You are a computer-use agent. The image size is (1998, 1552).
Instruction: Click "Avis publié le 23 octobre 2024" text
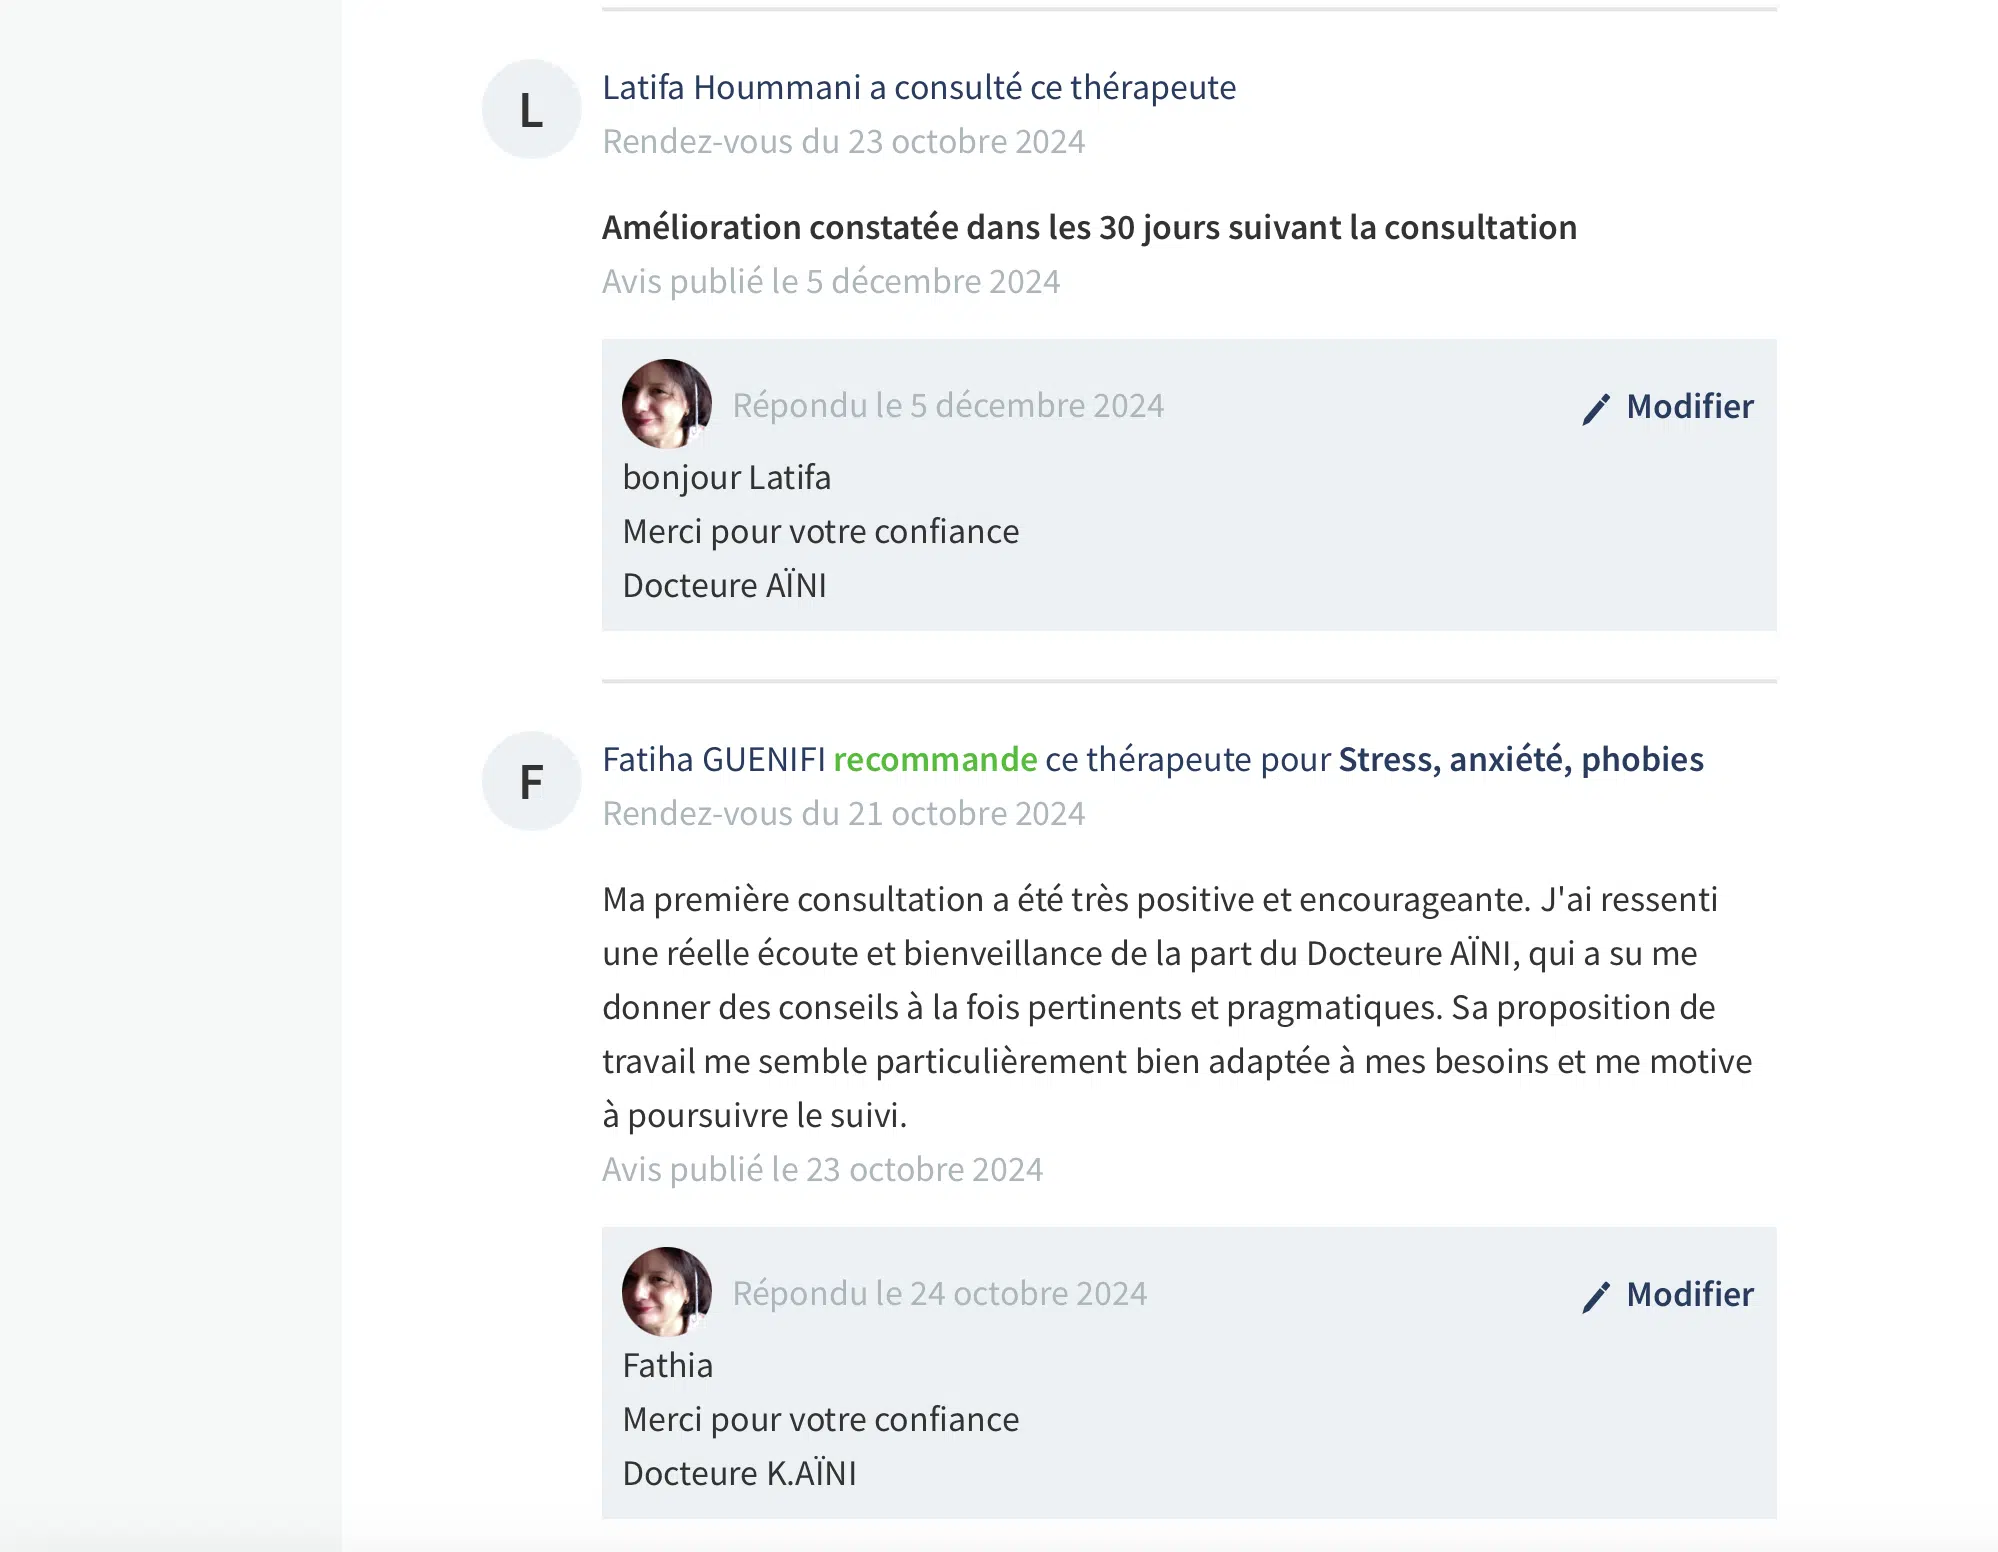tap(822, 1170)
